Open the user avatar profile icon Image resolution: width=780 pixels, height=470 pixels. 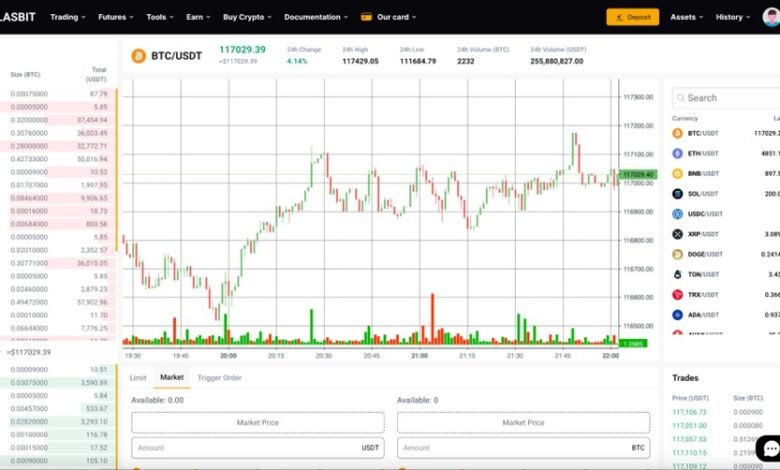pyautogui.click(x=772, y=17)
